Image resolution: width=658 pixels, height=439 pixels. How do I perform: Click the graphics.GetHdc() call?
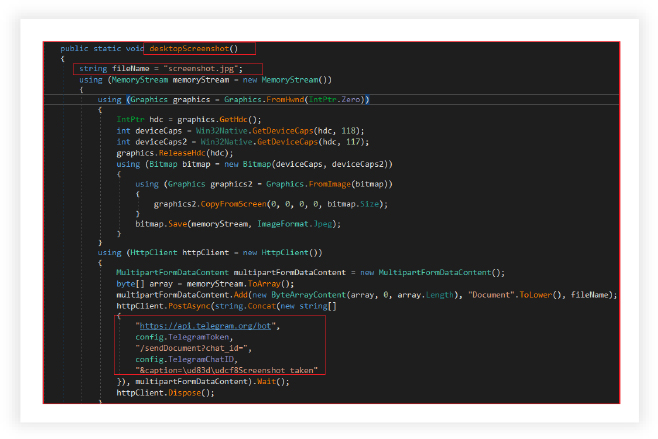[219, 120]
